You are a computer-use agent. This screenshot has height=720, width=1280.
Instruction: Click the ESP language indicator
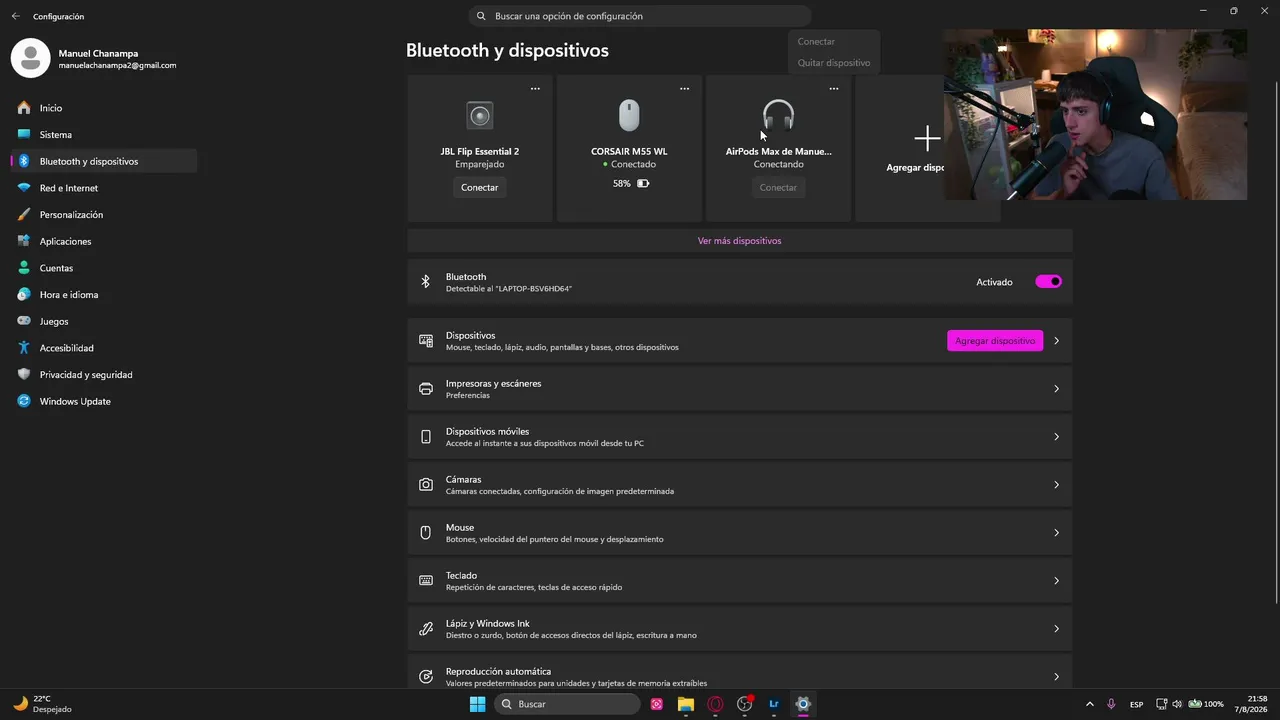click(1137, 704)
